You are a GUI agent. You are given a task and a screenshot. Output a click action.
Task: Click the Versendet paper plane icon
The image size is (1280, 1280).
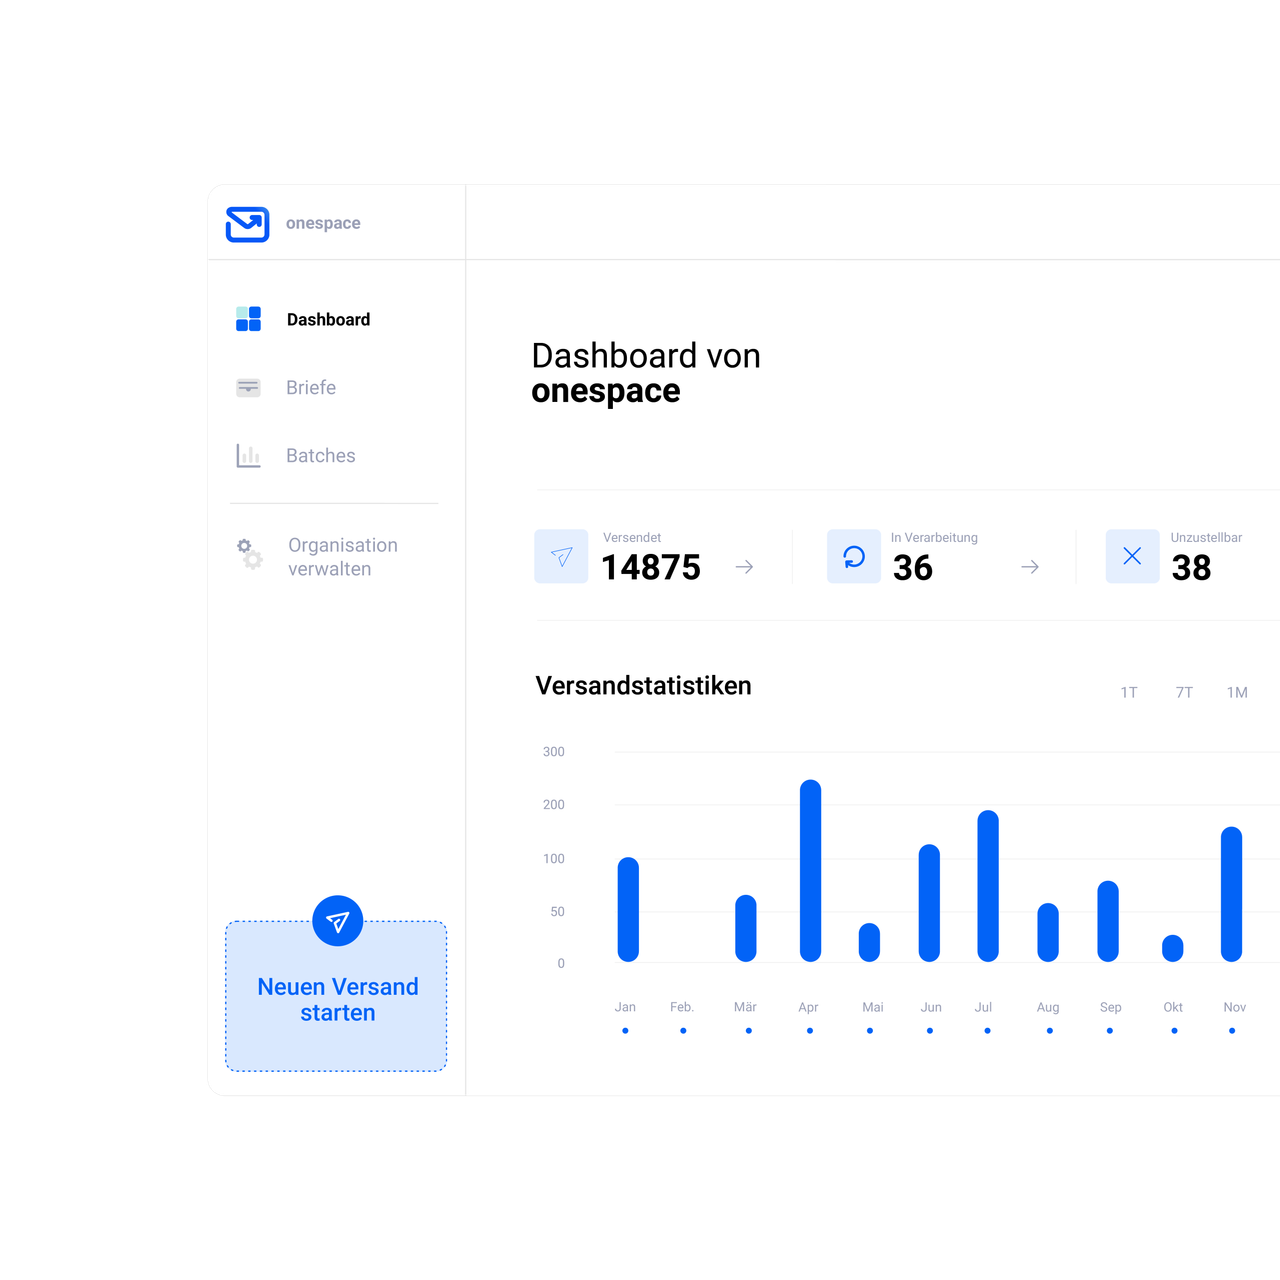(x=561, y=557)
